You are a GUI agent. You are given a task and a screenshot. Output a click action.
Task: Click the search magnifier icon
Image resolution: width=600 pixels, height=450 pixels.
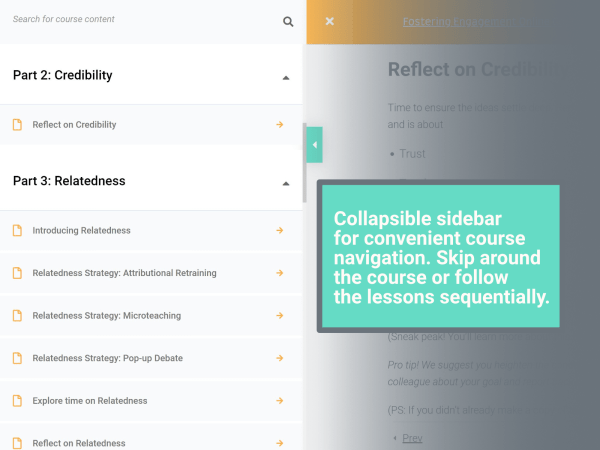tap(288, 22)
